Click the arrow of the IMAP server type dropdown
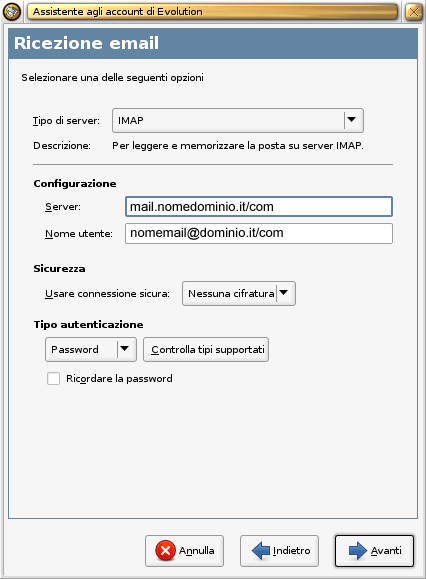The width and height of the screenshot is (426, 579). tap(351, 120)
